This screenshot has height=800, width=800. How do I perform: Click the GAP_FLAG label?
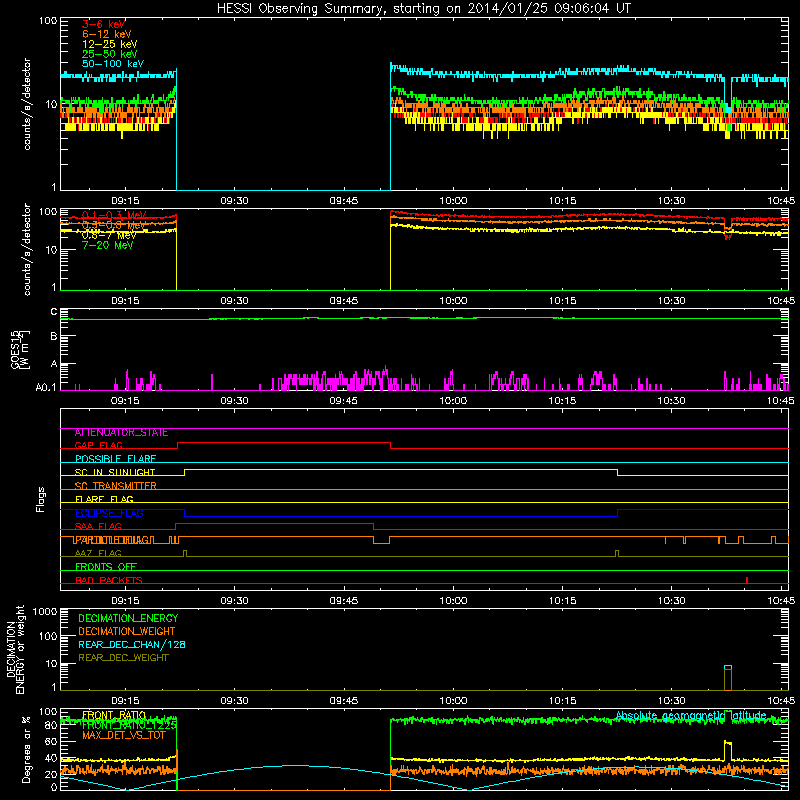(x=98, y=445)
